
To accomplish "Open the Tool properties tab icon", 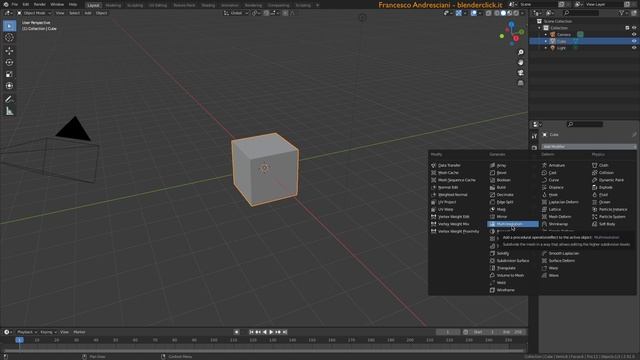I will pyautogui.click(x=534, y=136).
